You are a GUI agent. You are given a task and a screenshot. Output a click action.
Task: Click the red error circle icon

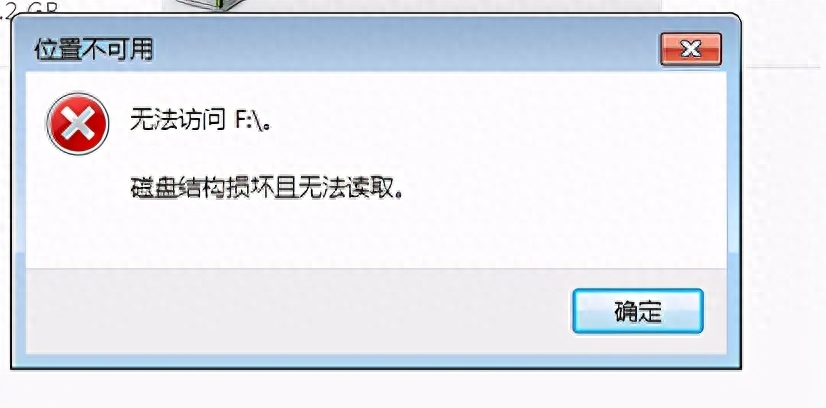coord(78,123)
